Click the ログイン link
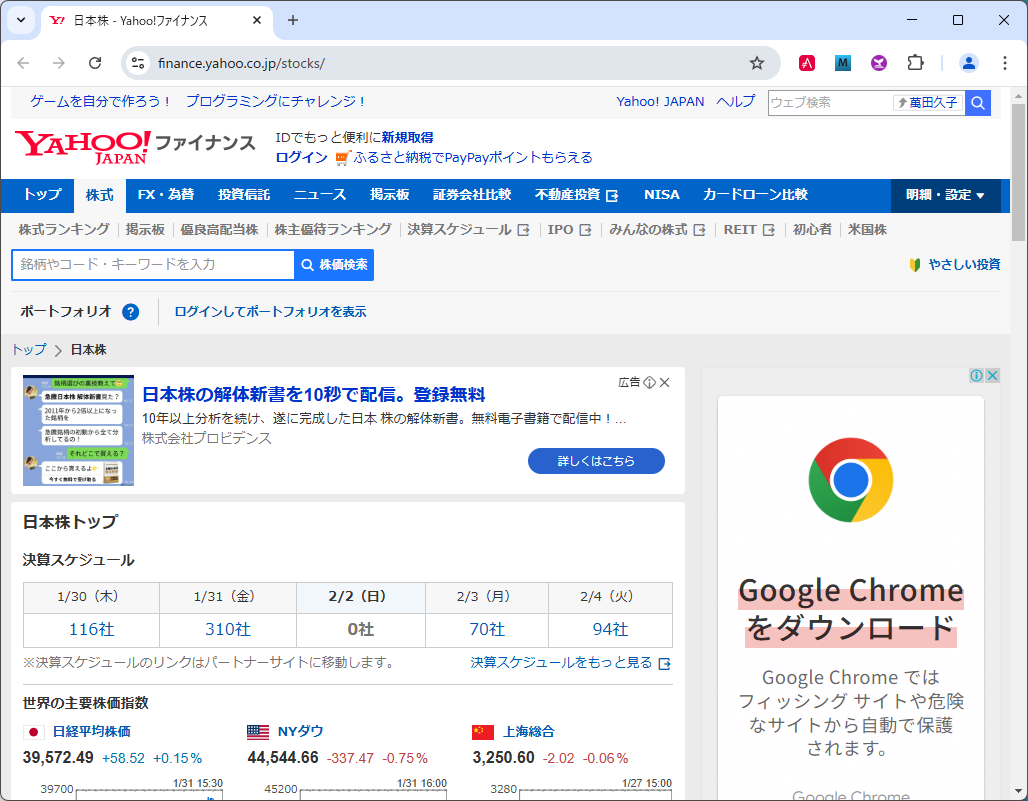The width and height of the screenshot is (1028, 801). click(301, 157)
